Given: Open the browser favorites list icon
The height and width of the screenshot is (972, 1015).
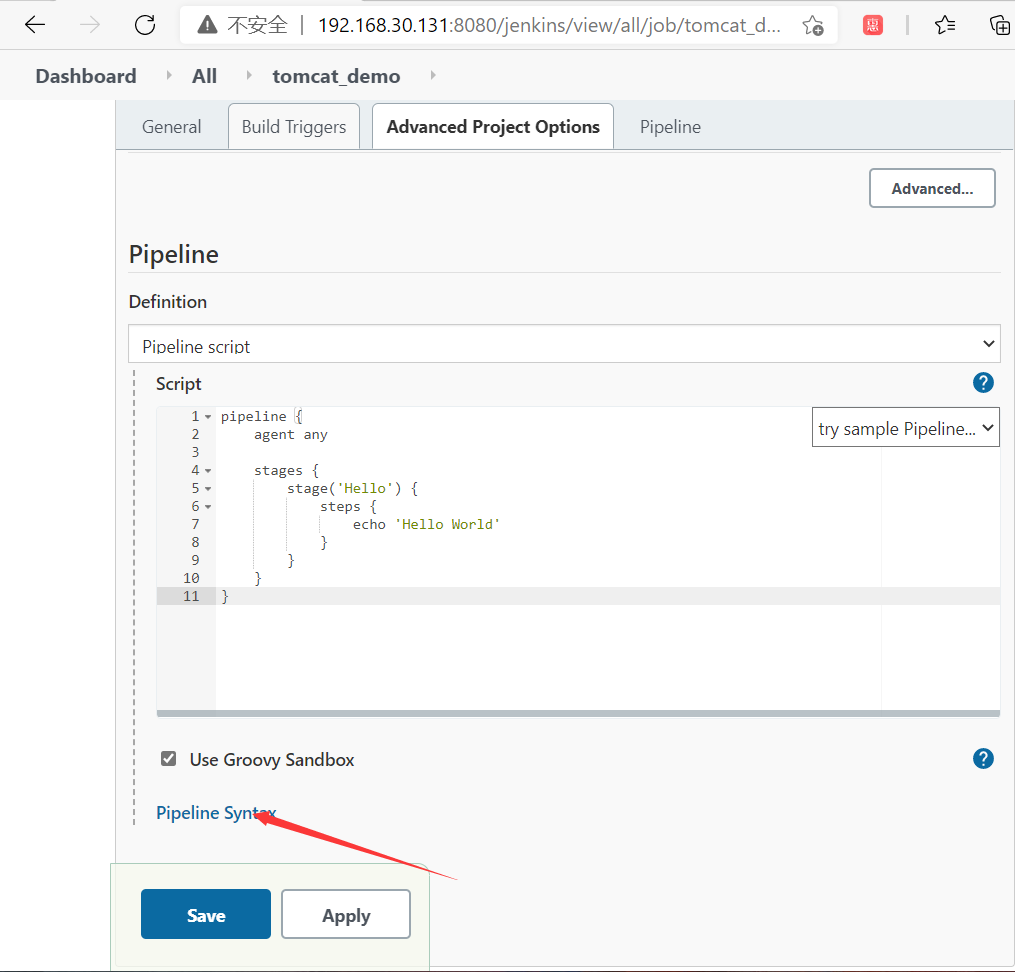Looking at the screenshot, I should [x=945, y=25].
